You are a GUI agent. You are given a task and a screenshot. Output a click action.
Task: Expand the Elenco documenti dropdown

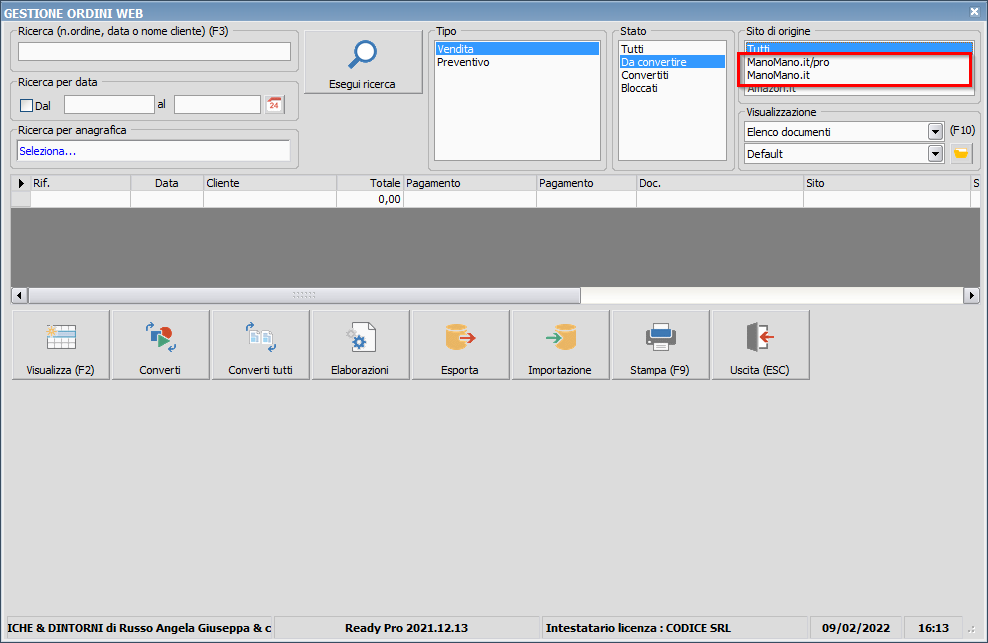pyautogui.click(x=935, y=132)
